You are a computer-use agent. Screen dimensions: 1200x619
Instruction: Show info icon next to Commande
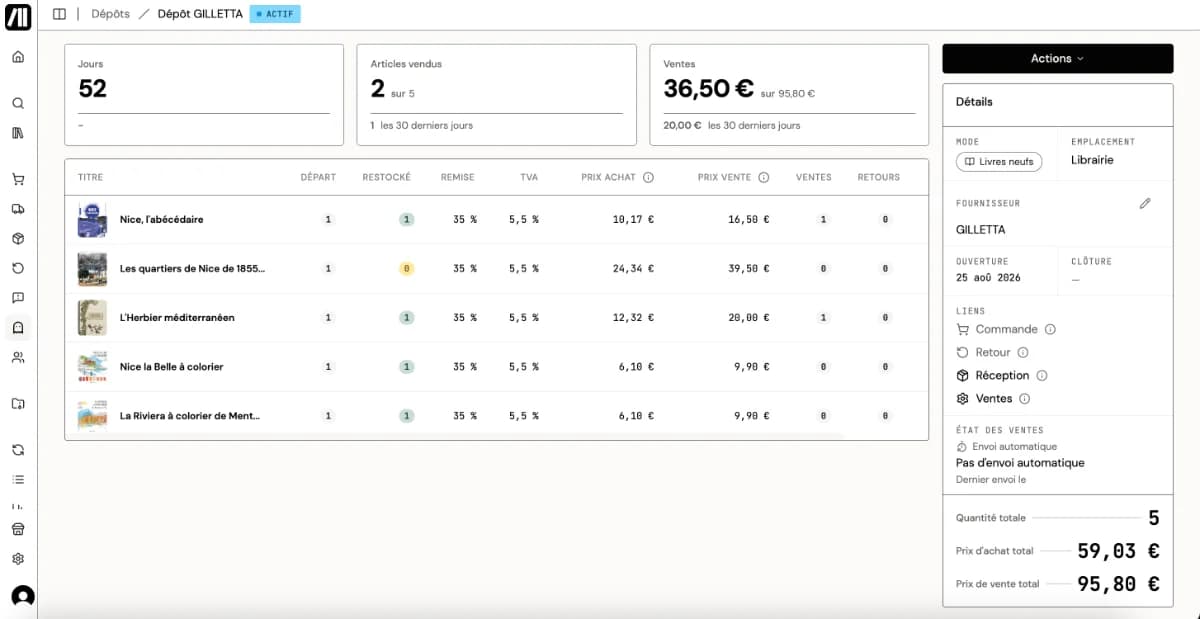pyautogui.click(x=1050, y=329)
